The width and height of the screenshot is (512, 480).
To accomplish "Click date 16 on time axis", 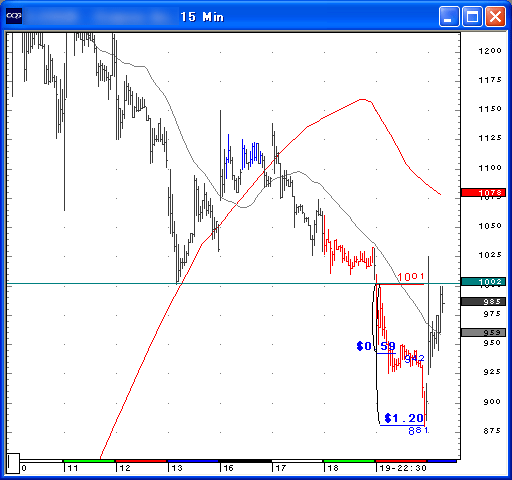I will [228, 468].
